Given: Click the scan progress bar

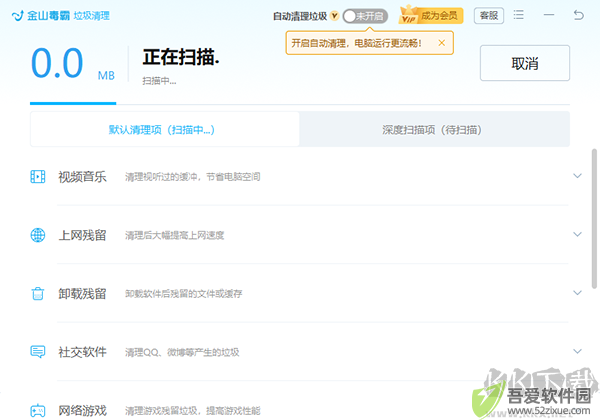Looking at the screenshot, I should pyautogui.click(x=300, y=104).
